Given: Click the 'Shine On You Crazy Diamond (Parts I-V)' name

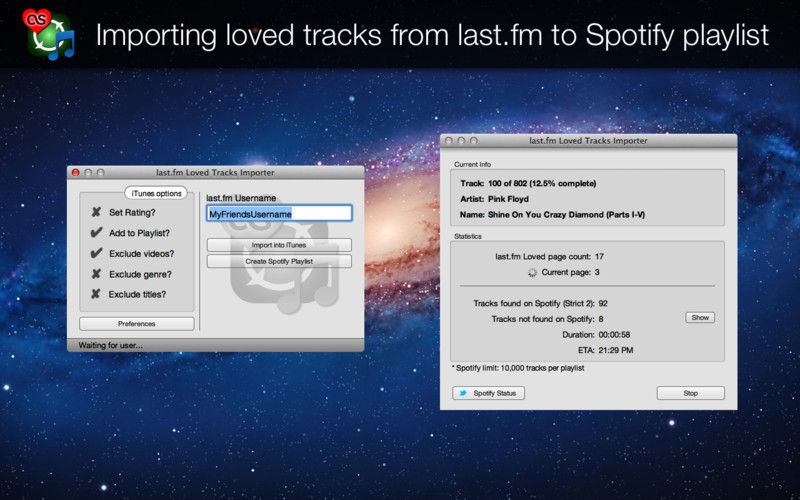Looking at the screenshot, I should (566, 215).
